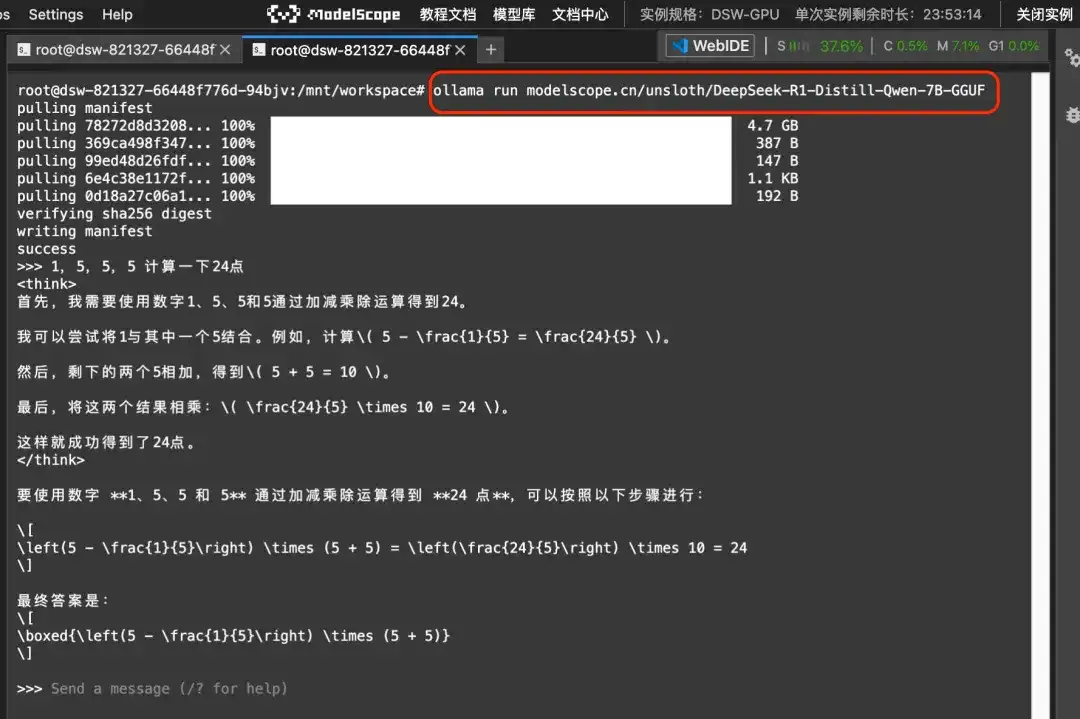Close the first terminal tab
The image size is (1080, 719).
225,50
